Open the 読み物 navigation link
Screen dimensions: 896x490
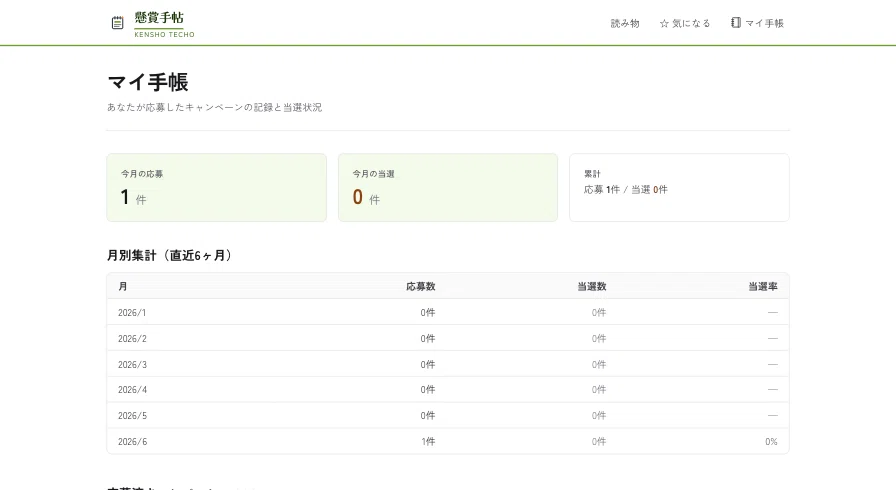[625, 23]
